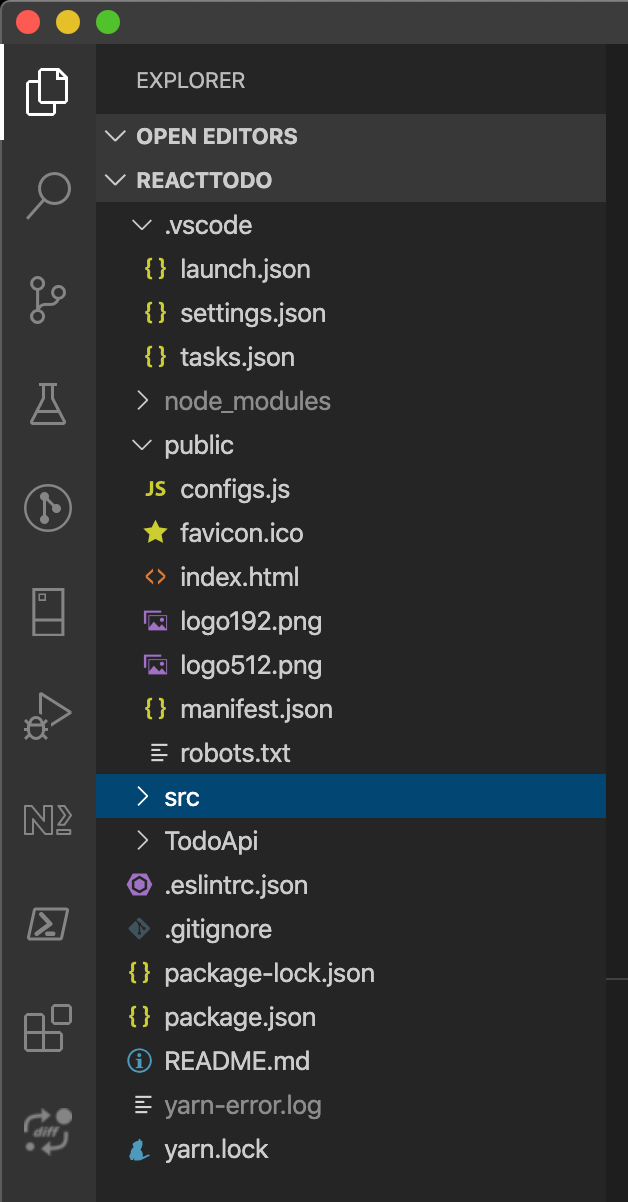Collapse the .vscode folder
The image size is (628, 1202).
141,225
